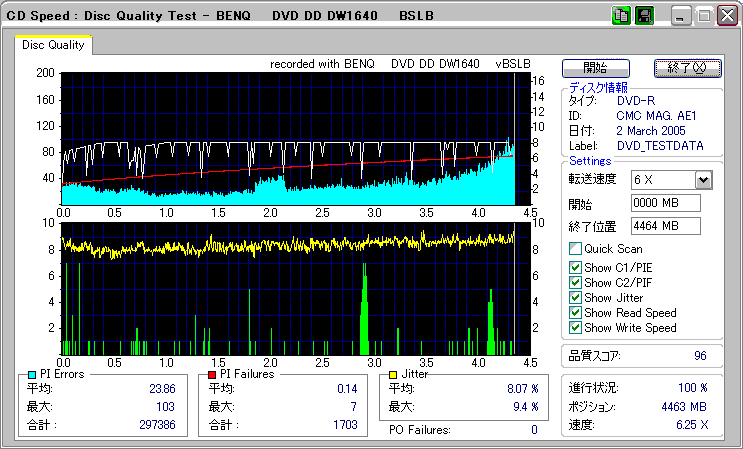743x449 pixels.
Task: Click the 4464 MB end position field
Action: 666,226
